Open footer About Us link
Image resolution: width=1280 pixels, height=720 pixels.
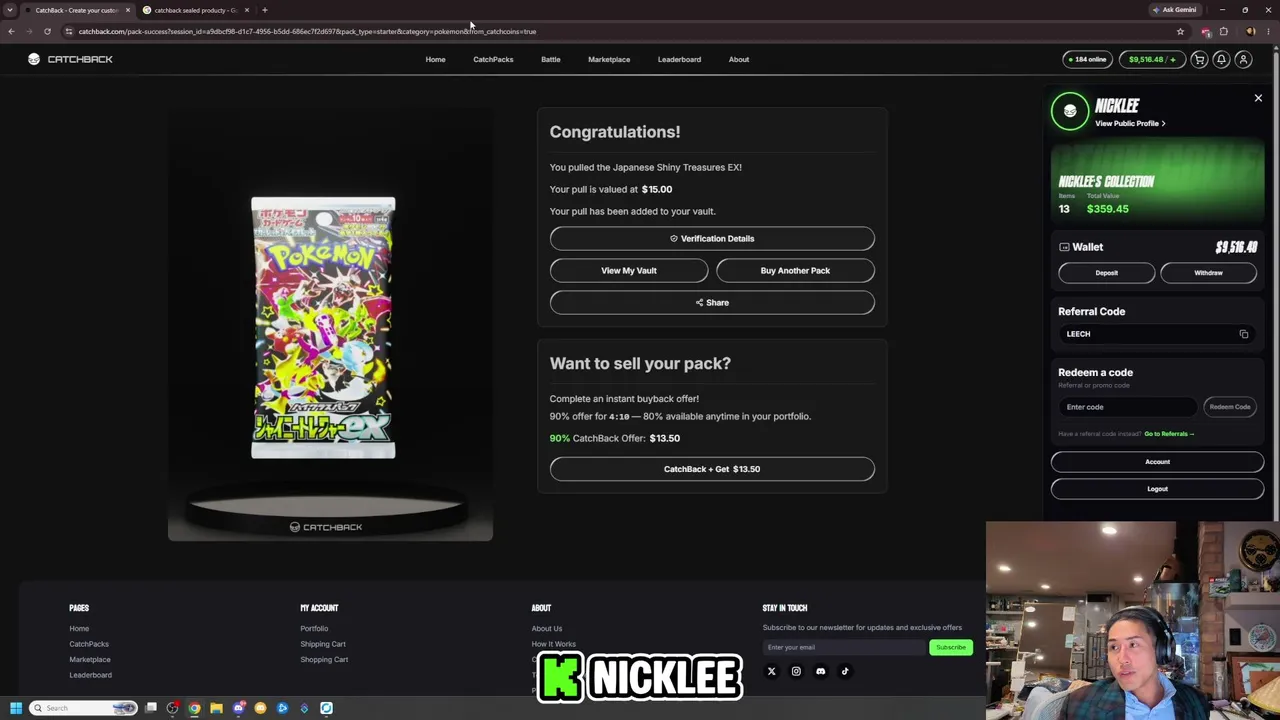(547, 629)
